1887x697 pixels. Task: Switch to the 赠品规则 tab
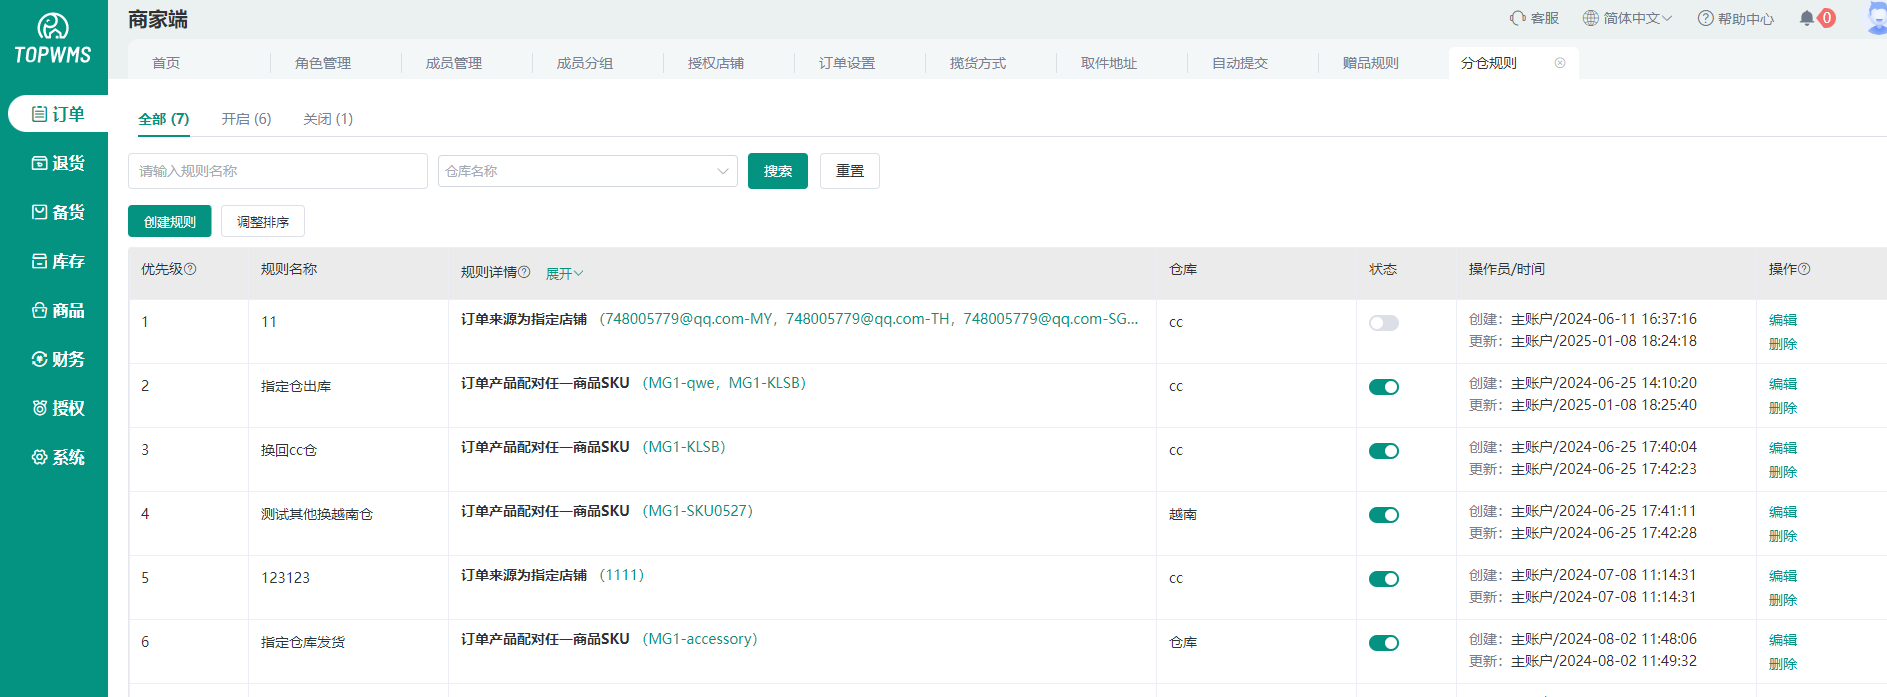point(1370,63)
